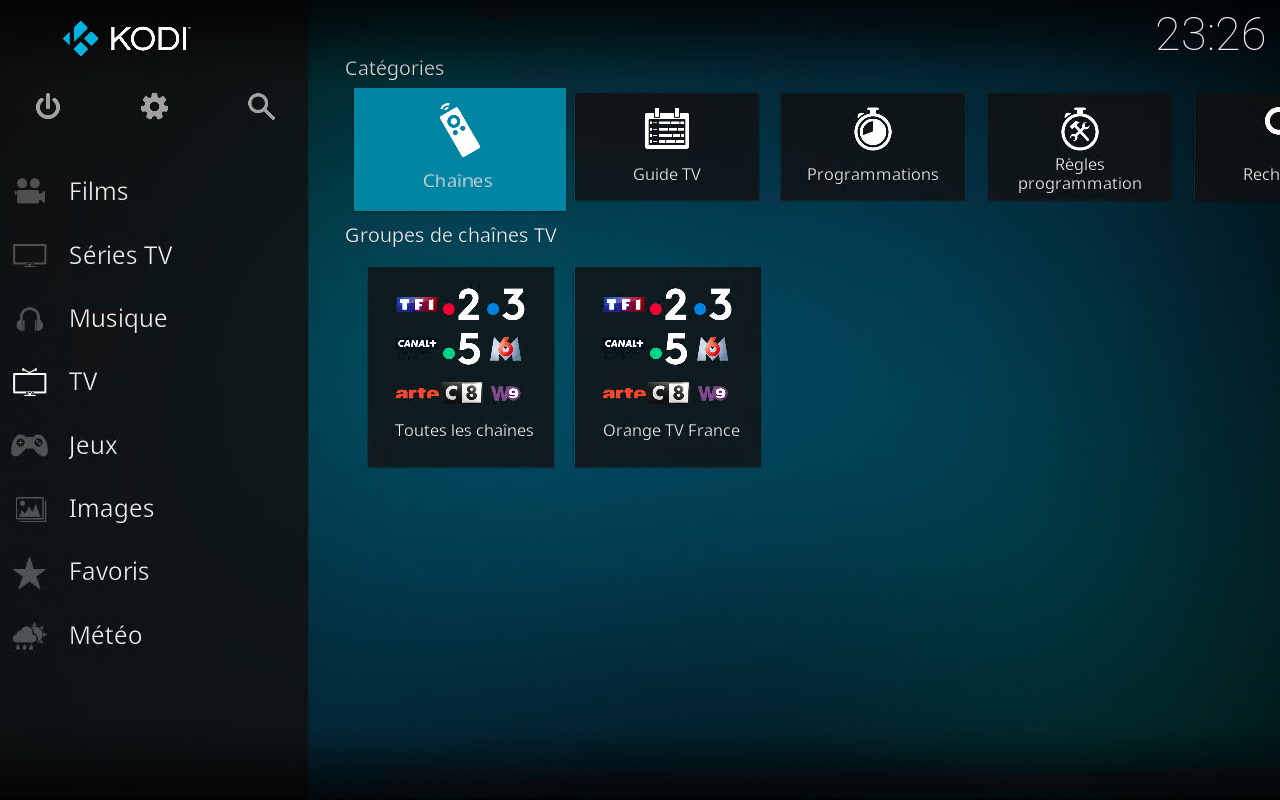Click the Programmations stopwatch icon
Image resolution: width=1280 pixels, height=800 pixels.
(873, 130)
